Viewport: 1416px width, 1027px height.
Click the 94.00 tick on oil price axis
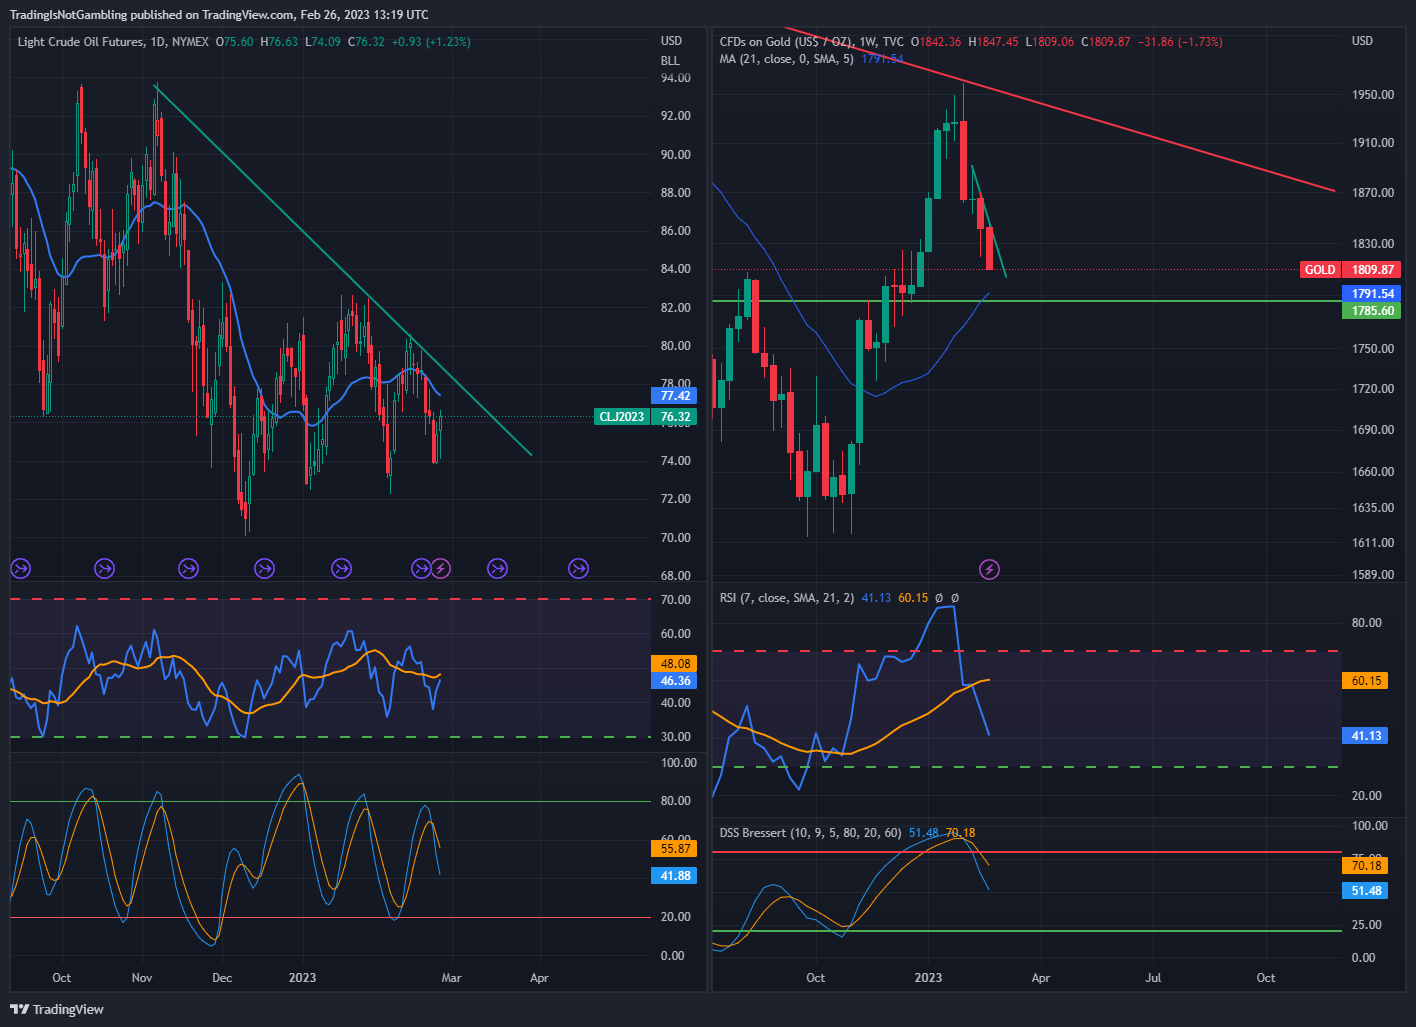pos(676,78)
